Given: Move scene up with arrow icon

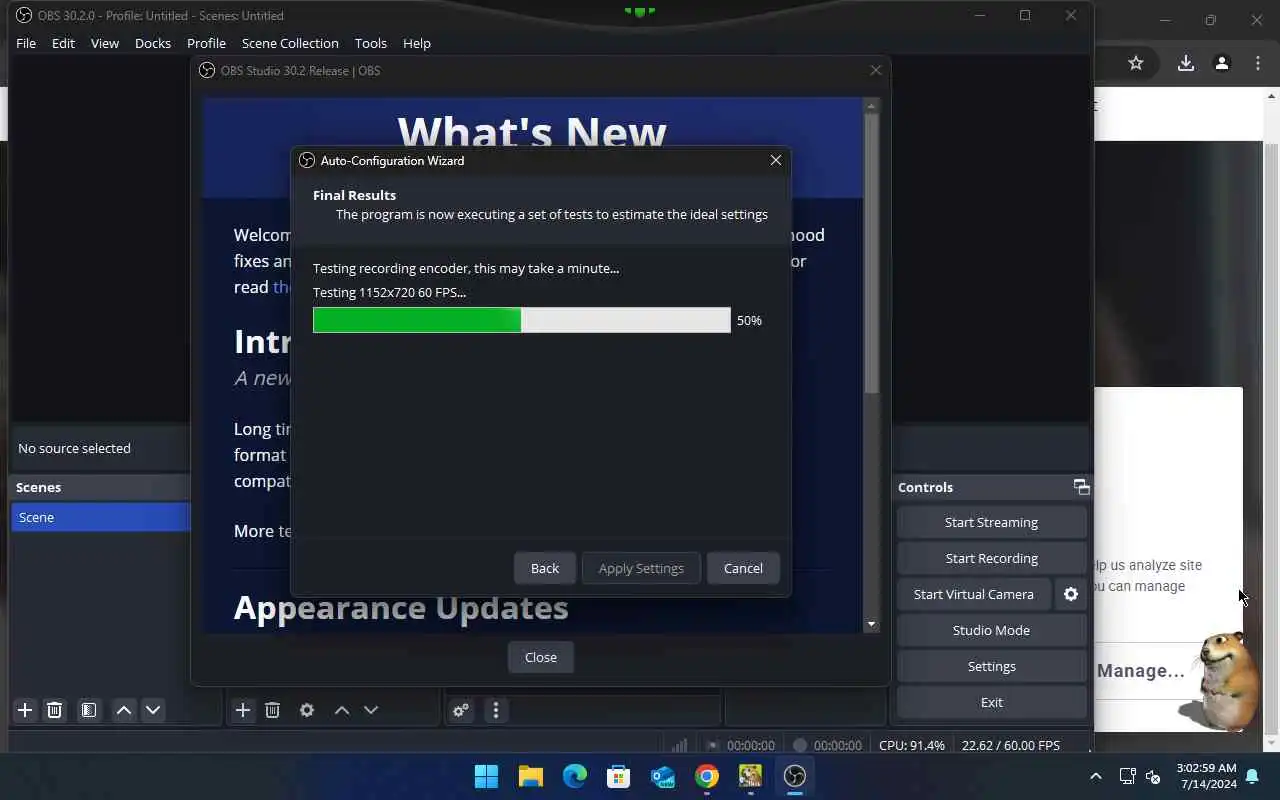Looking at the screenshot, I should click(124, 710).
